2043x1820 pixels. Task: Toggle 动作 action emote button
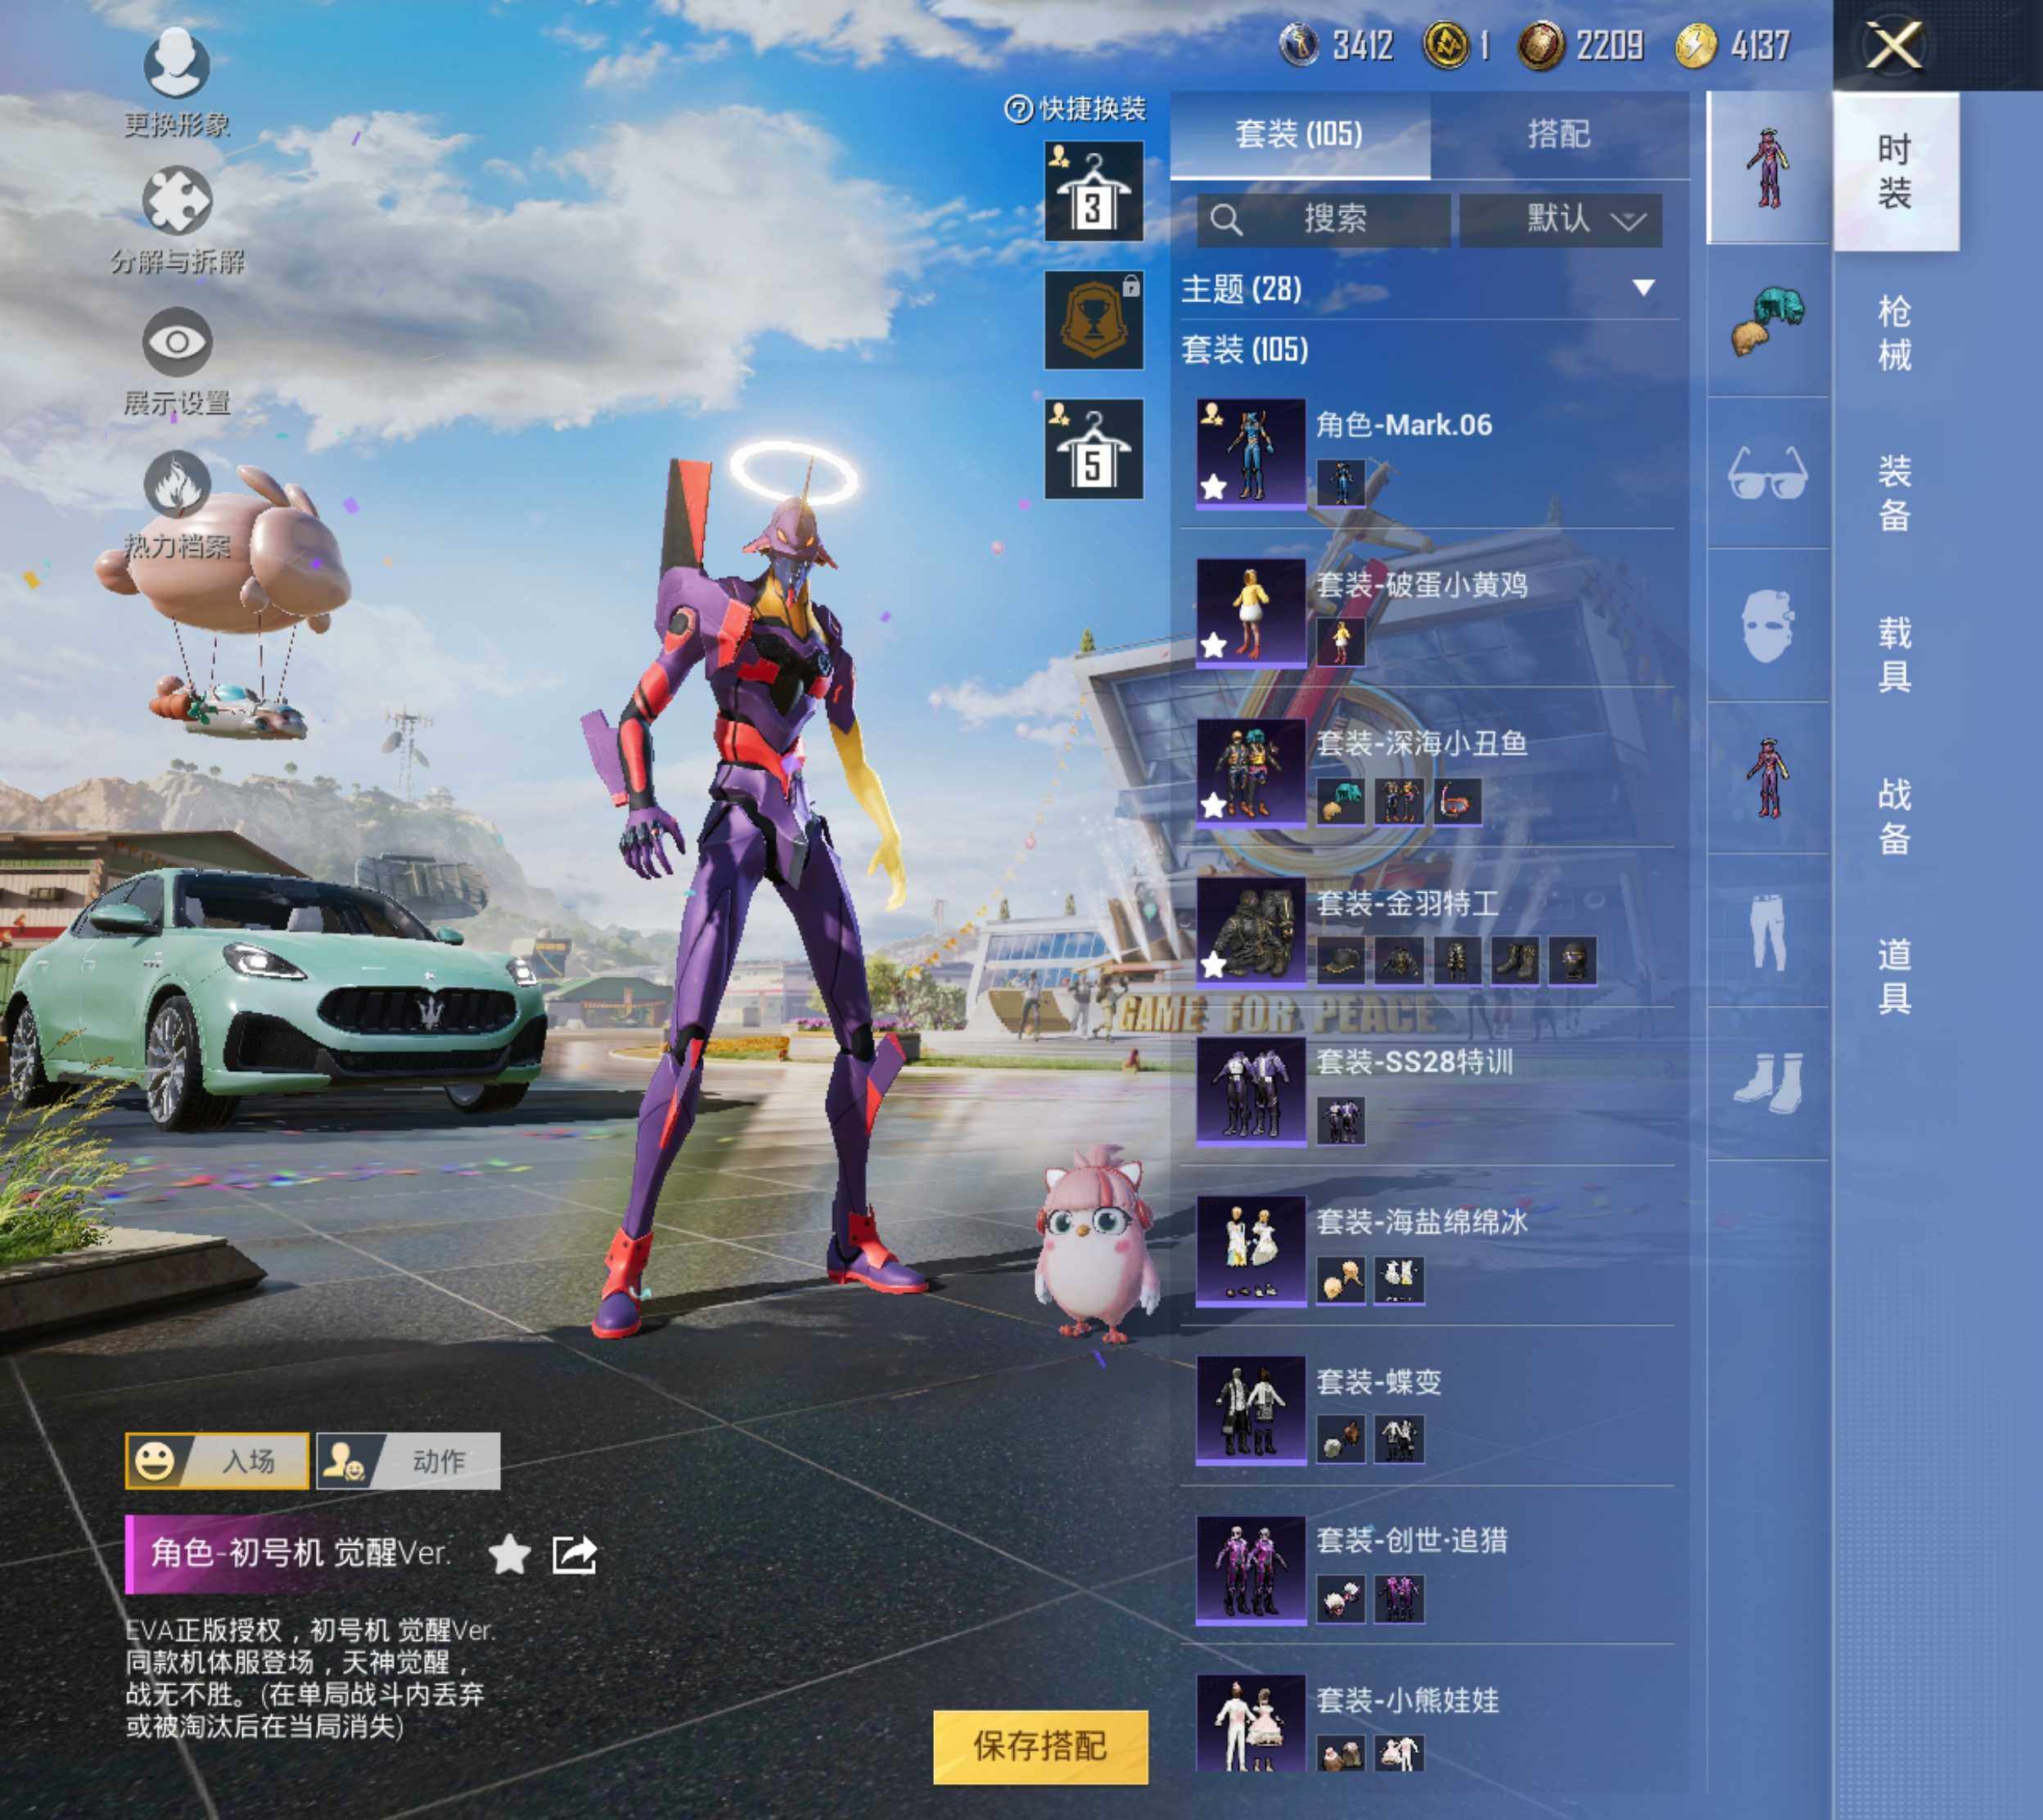point(408,1461)
